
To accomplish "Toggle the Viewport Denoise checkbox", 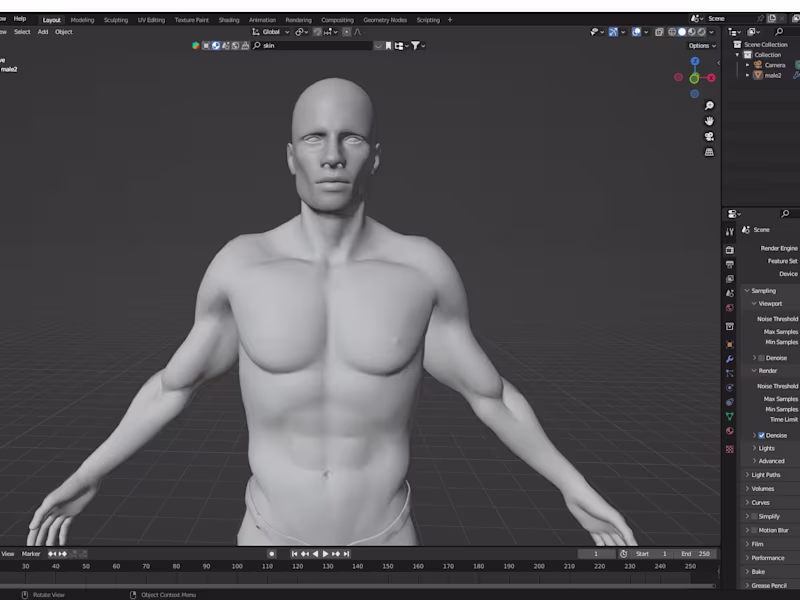I will click(x=761, y=358).
